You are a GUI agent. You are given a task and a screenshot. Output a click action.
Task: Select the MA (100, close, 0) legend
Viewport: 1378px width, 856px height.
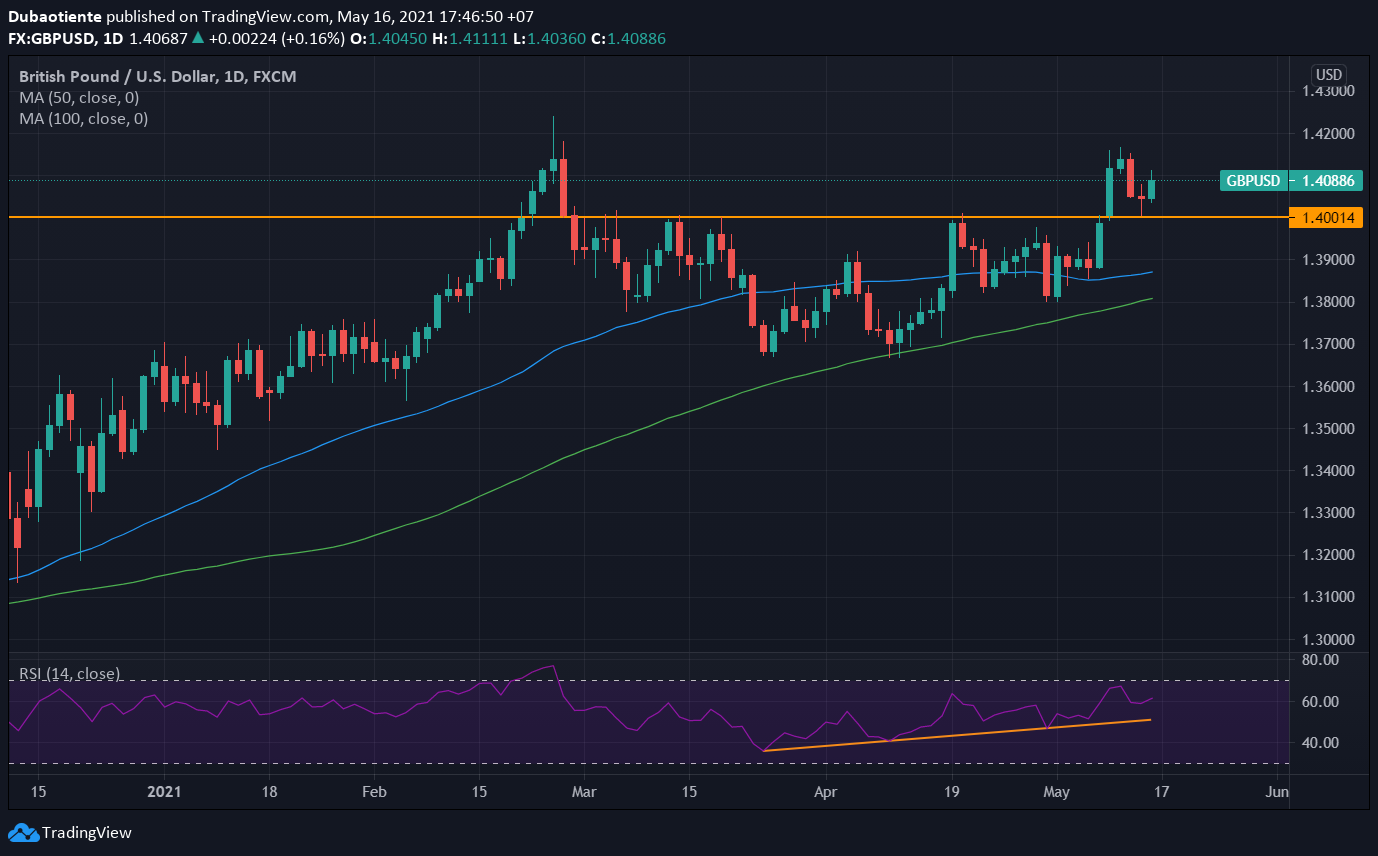[84, 118]
